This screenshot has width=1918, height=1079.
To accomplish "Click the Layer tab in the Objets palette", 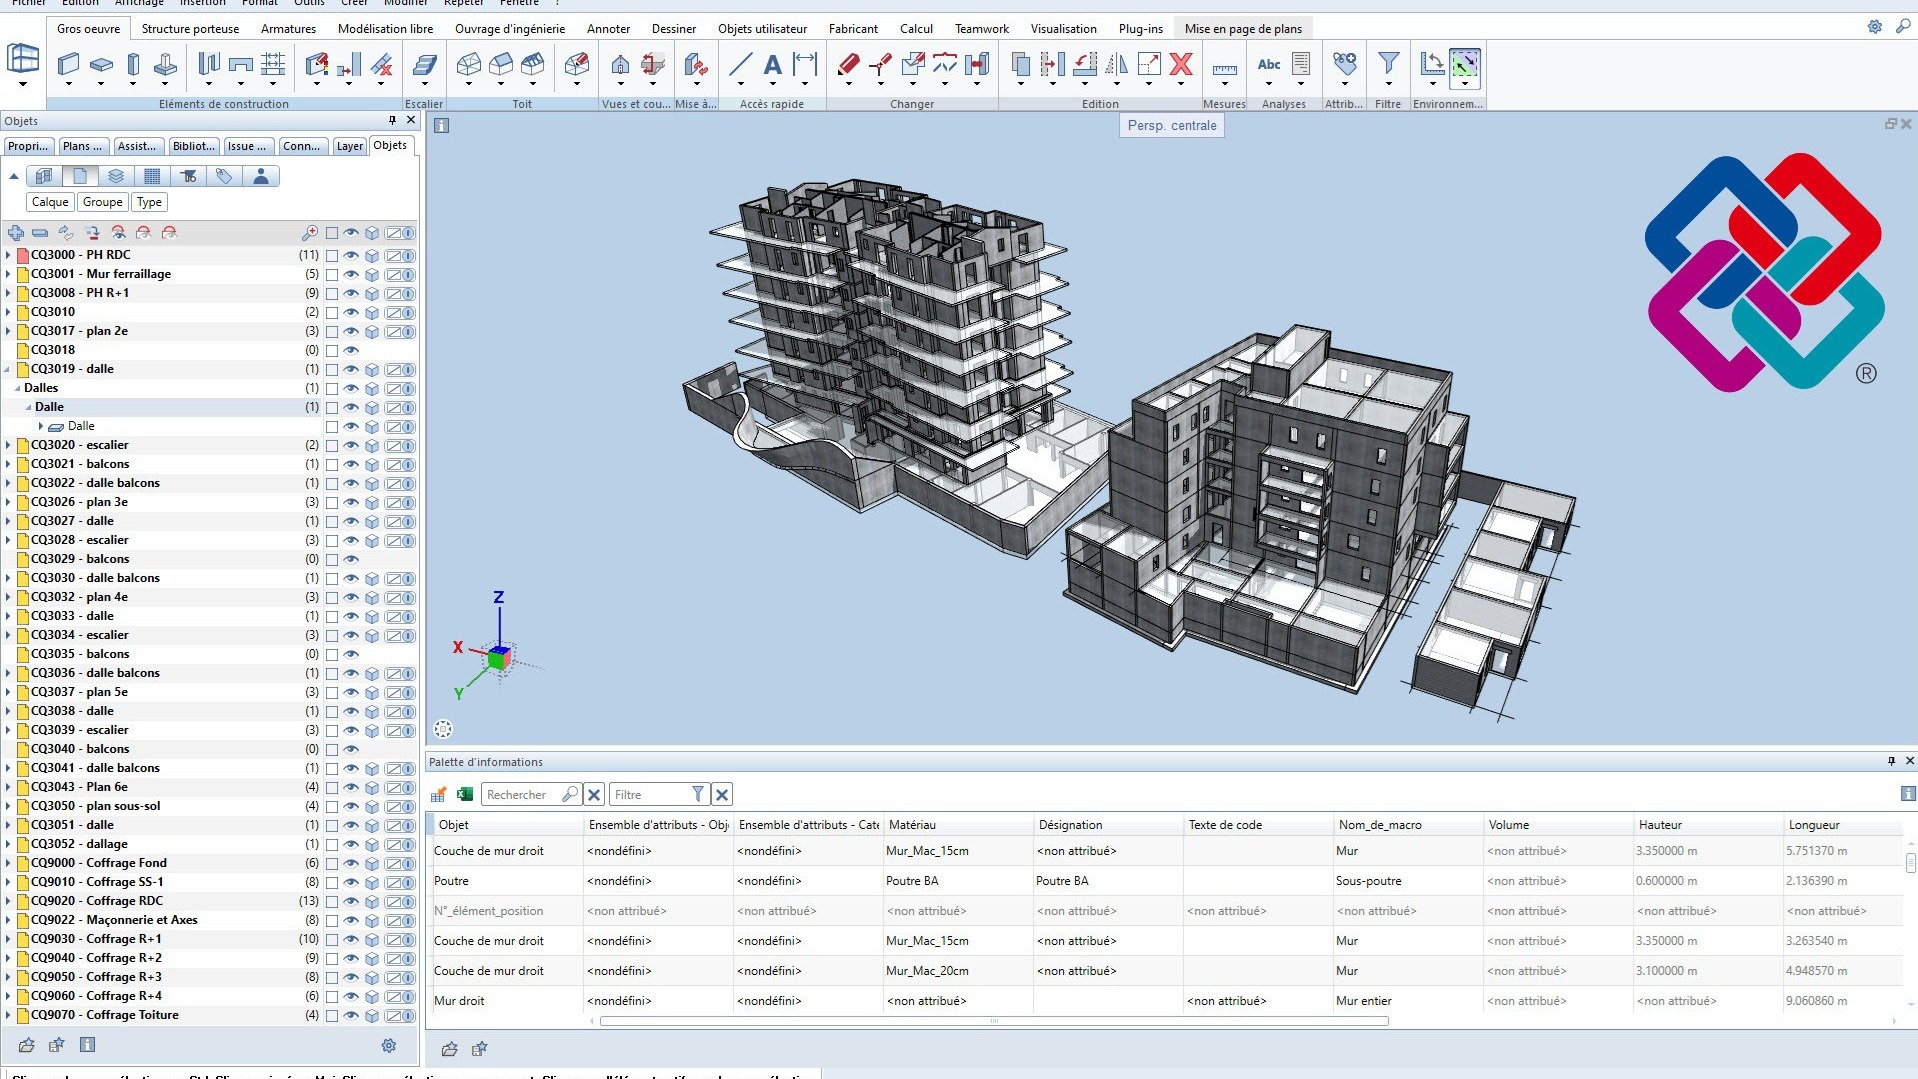I will (350, 146).
